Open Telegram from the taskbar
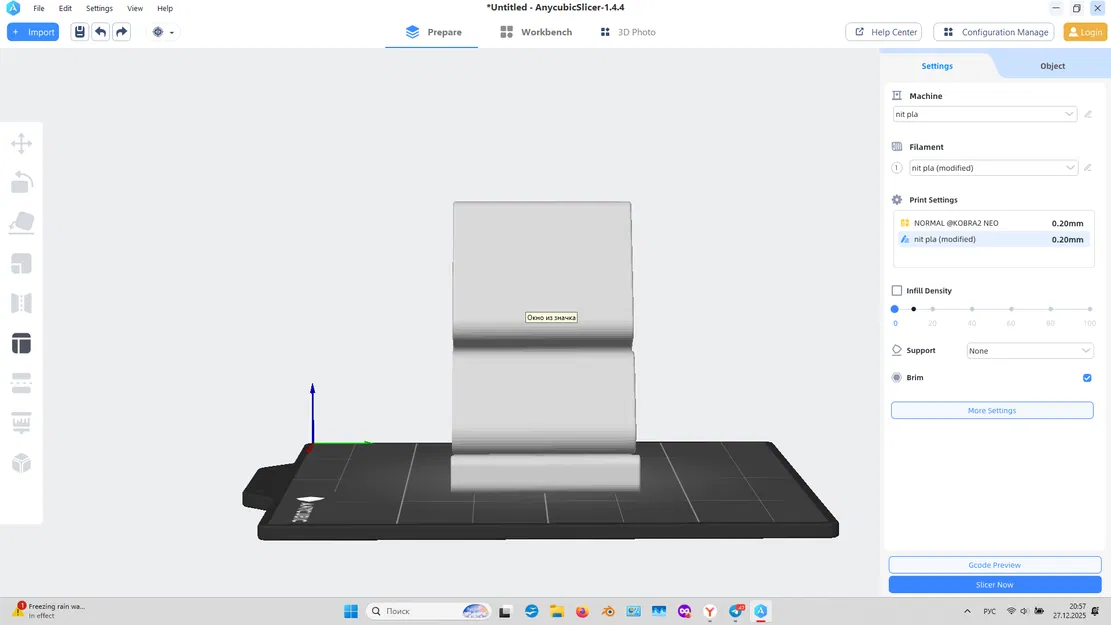This screenshot has height=625, width=1111. (x=735, y=611)
